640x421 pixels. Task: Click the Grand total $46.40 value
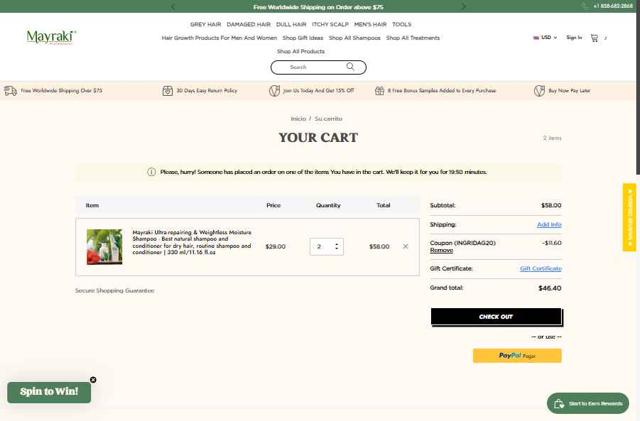pyautogui.click(x=550, y=288)
